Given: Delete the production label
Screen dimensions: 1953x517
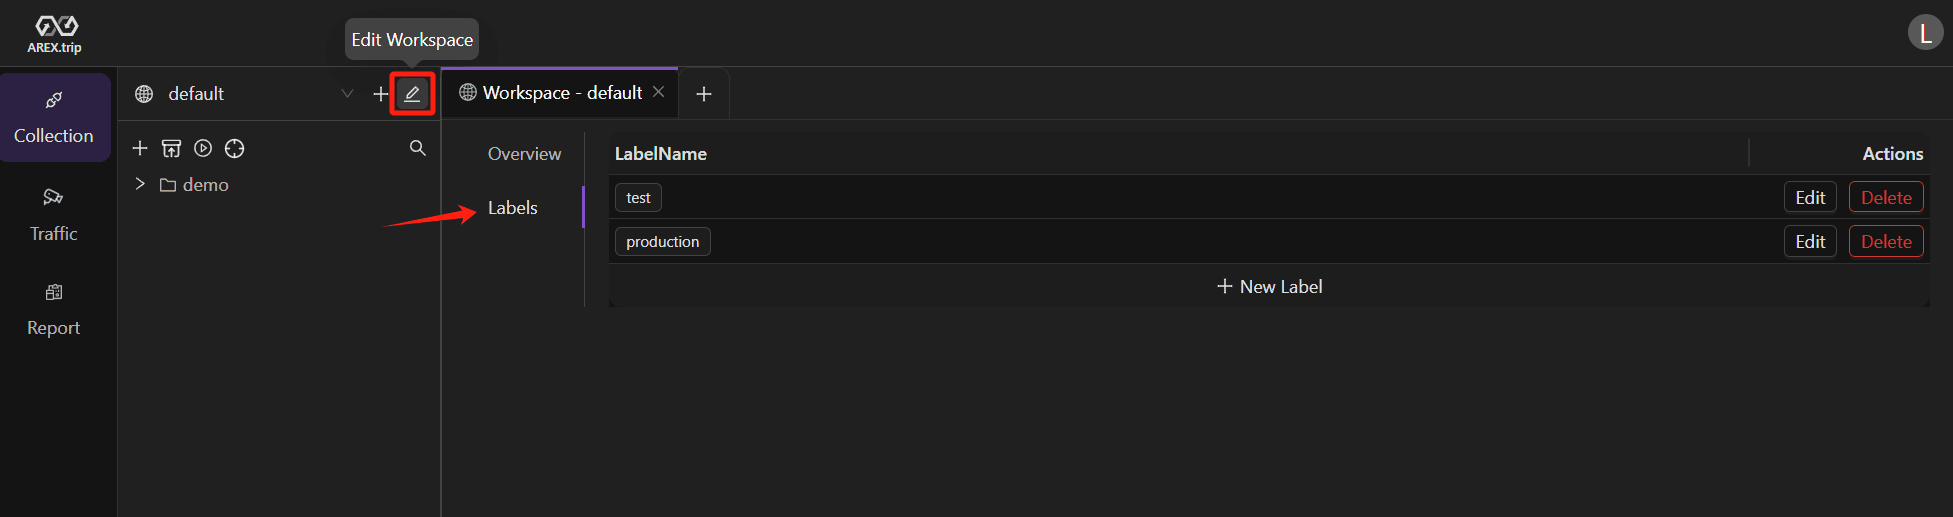Looking at the screenshot, I should (1886, 242).
